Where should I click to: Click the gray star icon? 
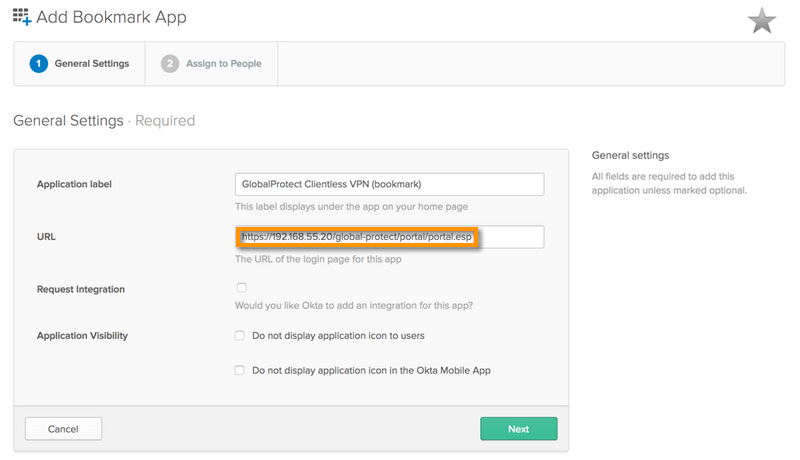(x=762, y=21)
